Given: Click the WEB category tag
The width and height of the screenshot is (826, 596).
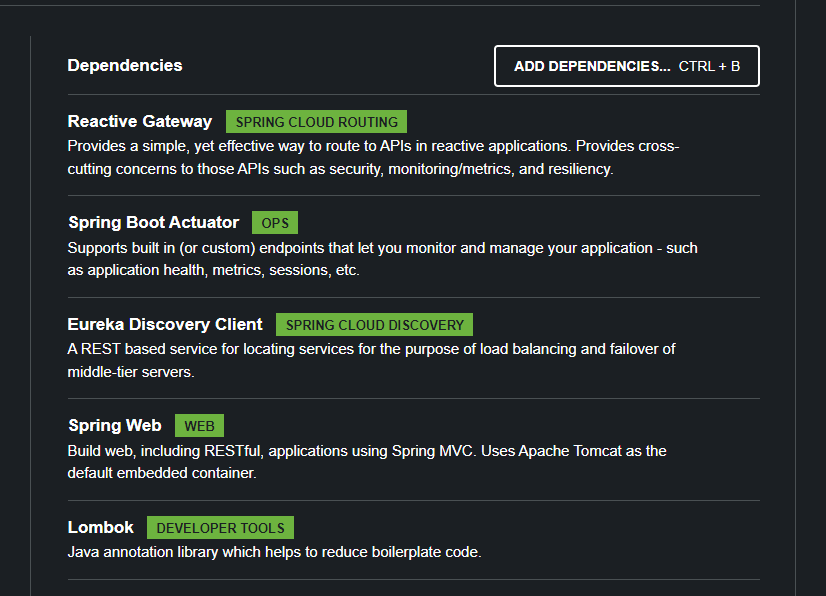Looking at the screenshot, I should [199, 425].
